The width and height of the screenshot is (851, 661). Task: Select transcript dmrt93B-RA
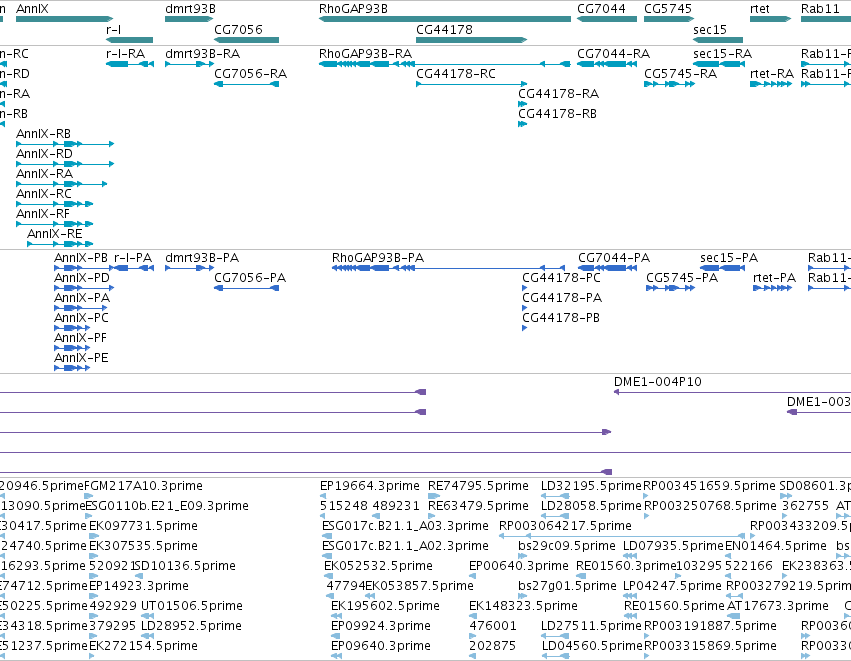point(189,64)
